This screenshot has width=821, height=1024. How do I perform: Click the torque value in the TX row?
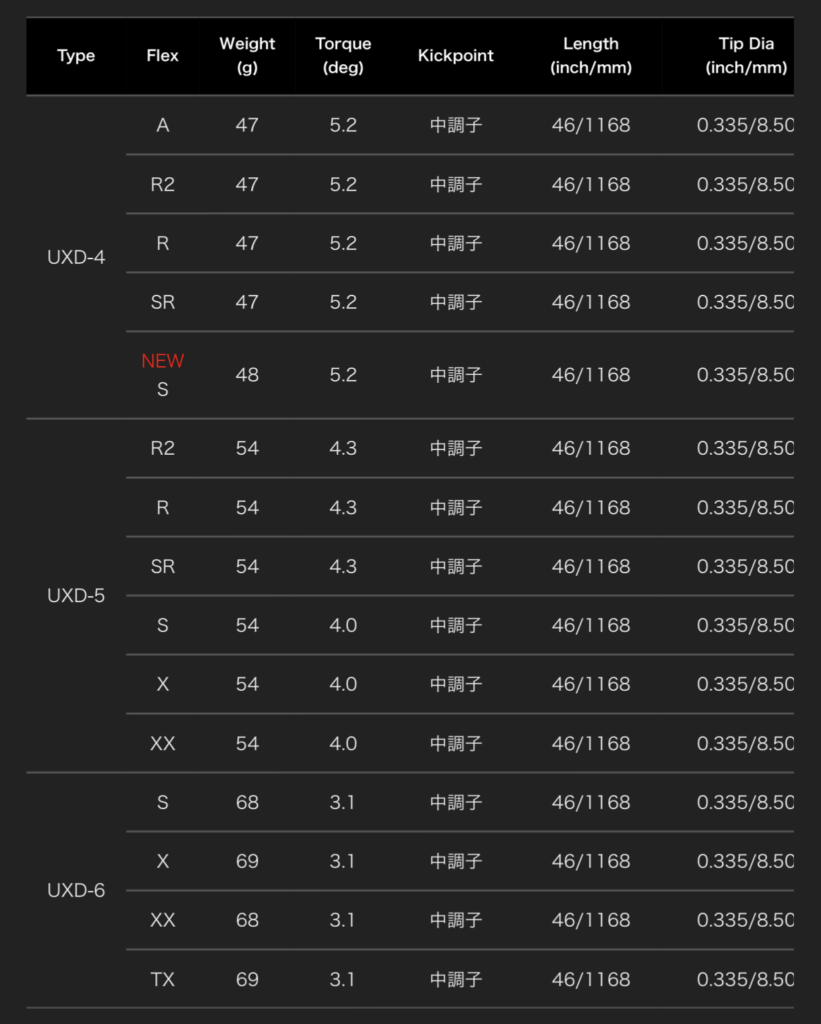[343, 980]
